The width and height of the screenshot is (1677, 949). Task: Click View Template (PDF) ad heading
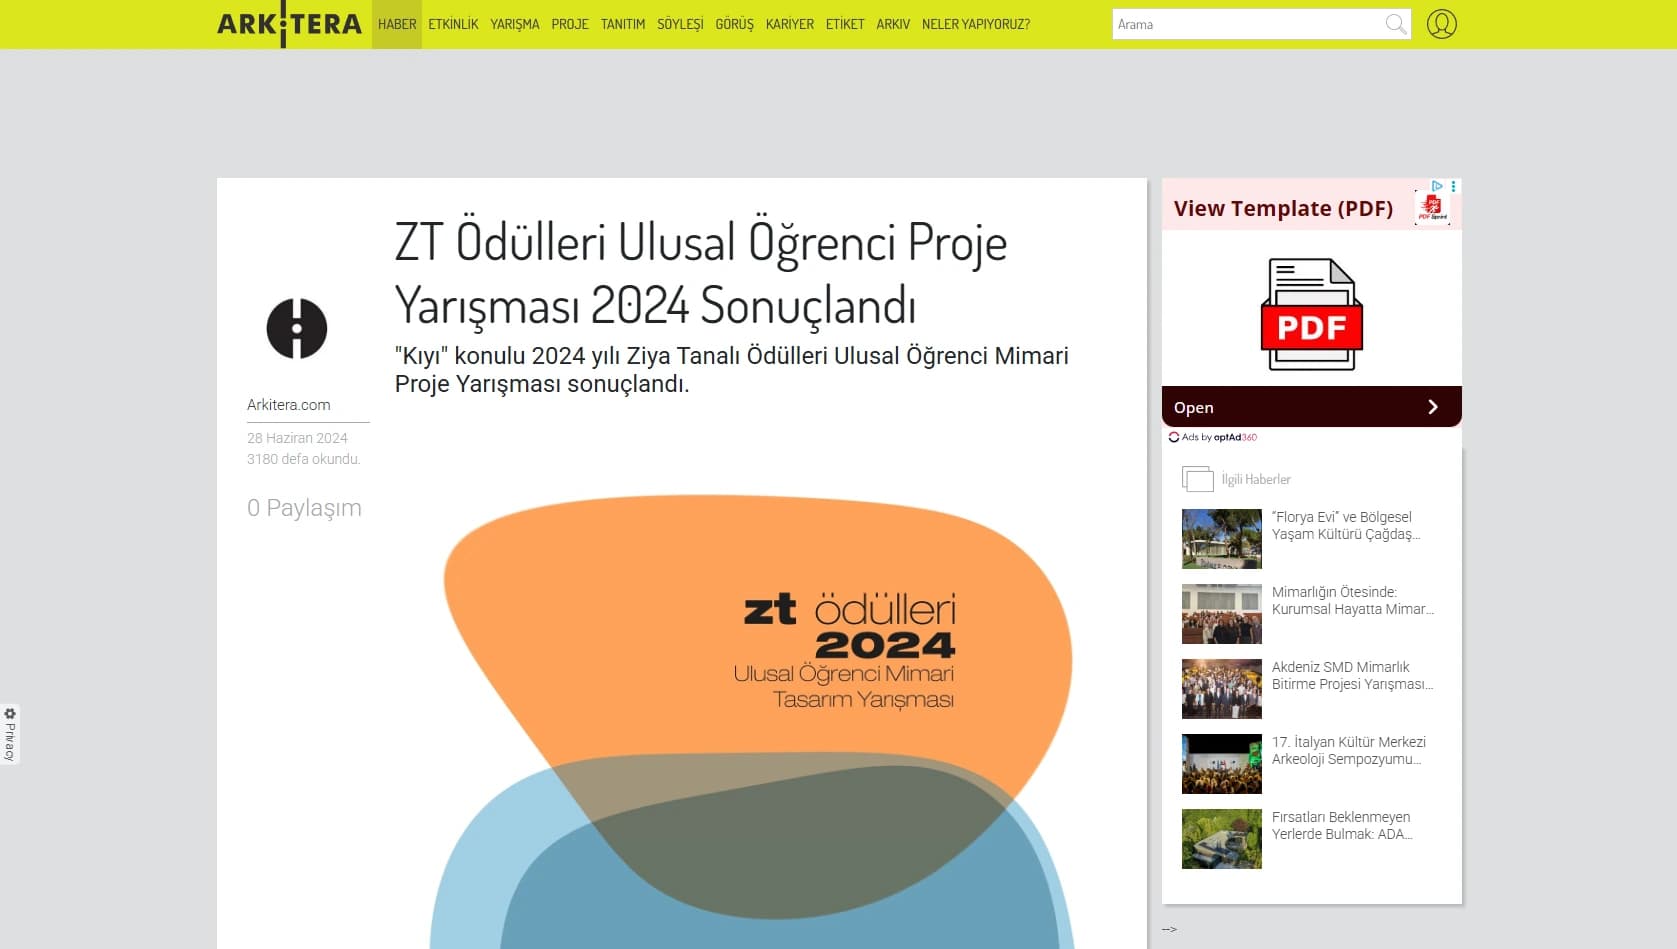pyautogui.click(x=1283, y=208)
